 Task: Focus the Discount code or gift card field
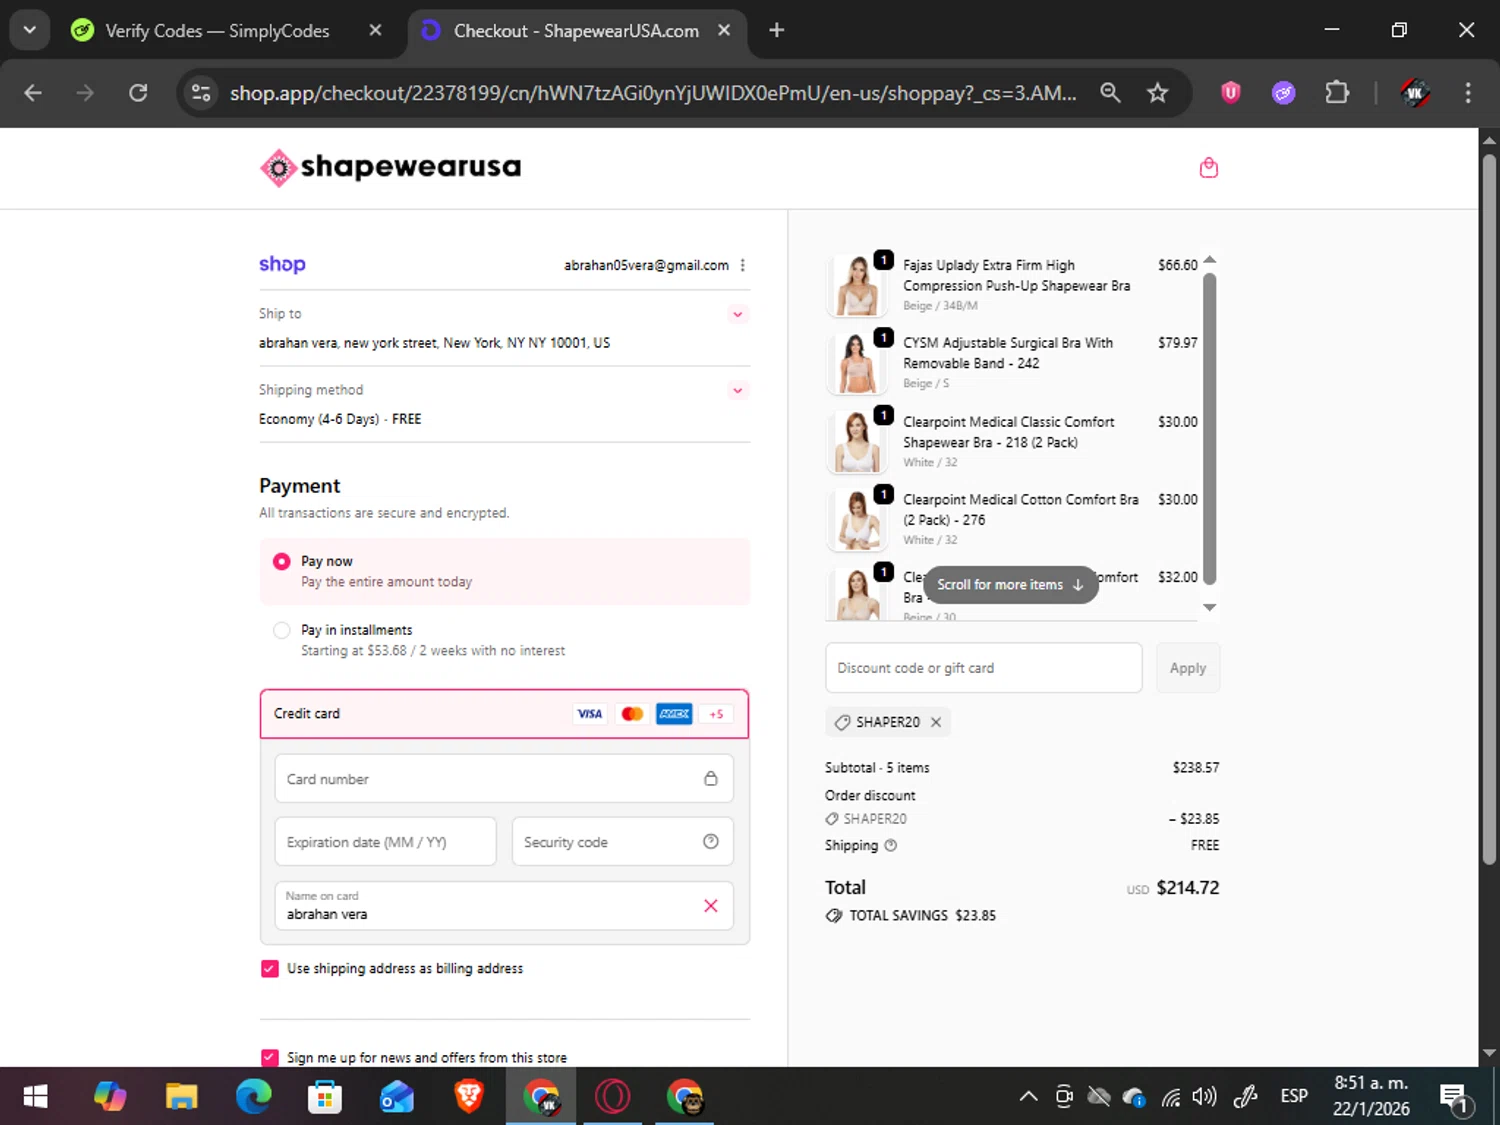coord(983,668)
